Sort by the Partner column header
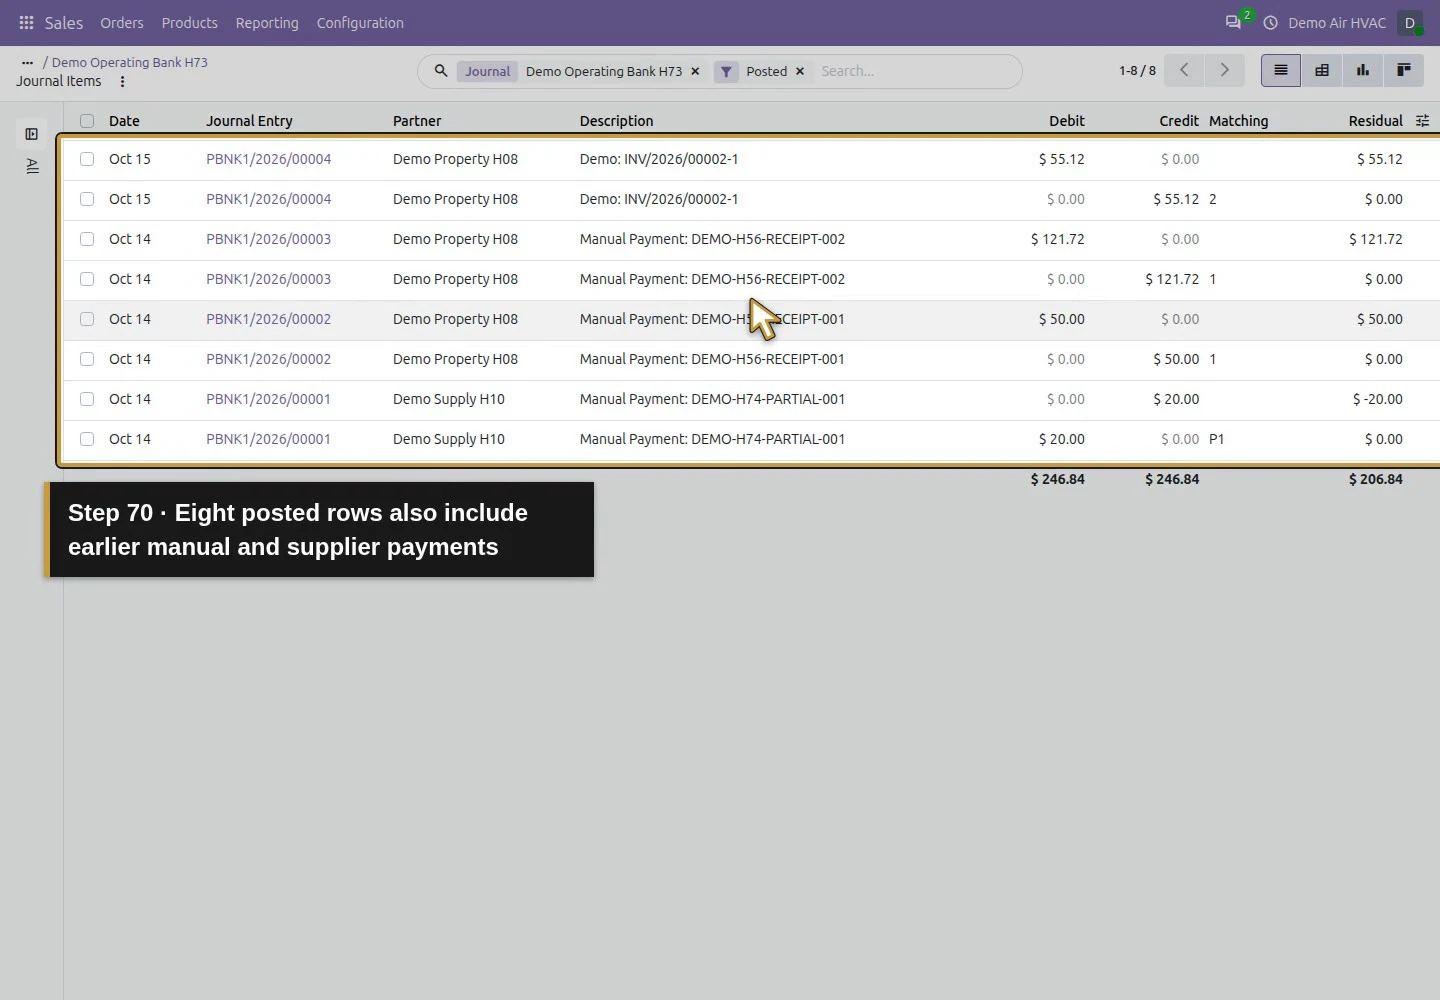This screenshot has height=1000, width=1440. (417, 121)
